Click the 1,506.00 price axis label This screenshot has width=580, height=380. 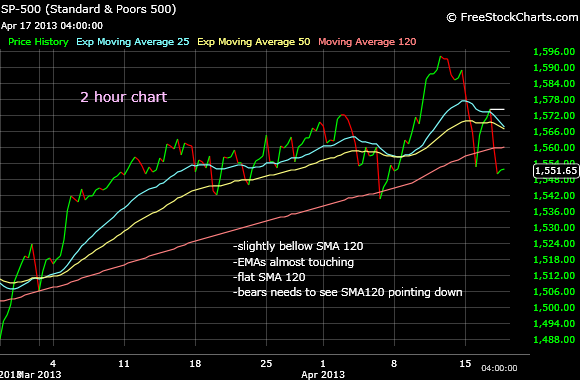[x=554, y=292]
